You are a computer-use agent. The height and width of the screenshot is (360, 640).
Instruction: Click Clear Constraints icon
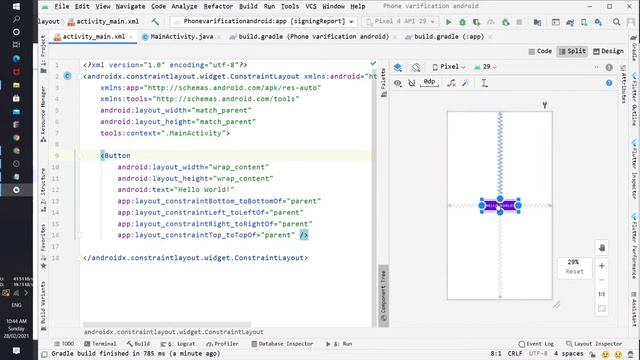451,83
